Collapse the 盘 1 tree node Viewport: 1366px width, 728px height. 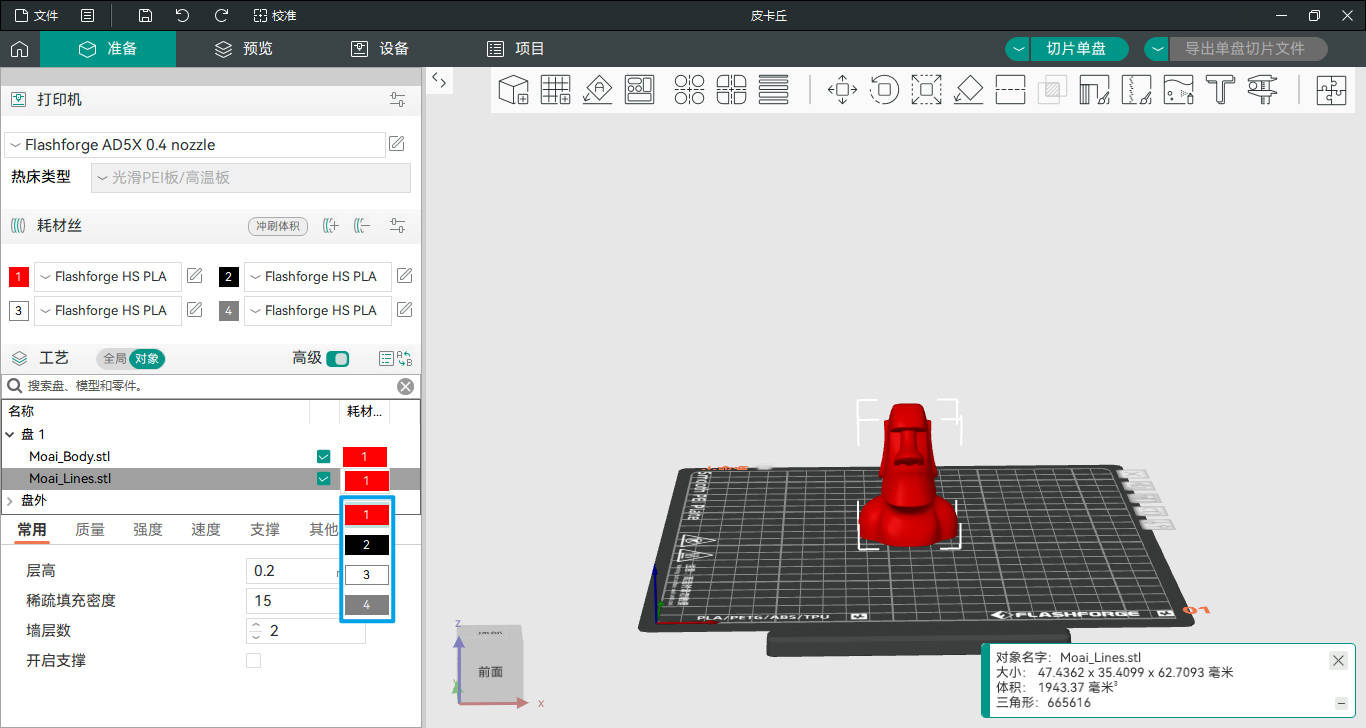coord(11,435)
